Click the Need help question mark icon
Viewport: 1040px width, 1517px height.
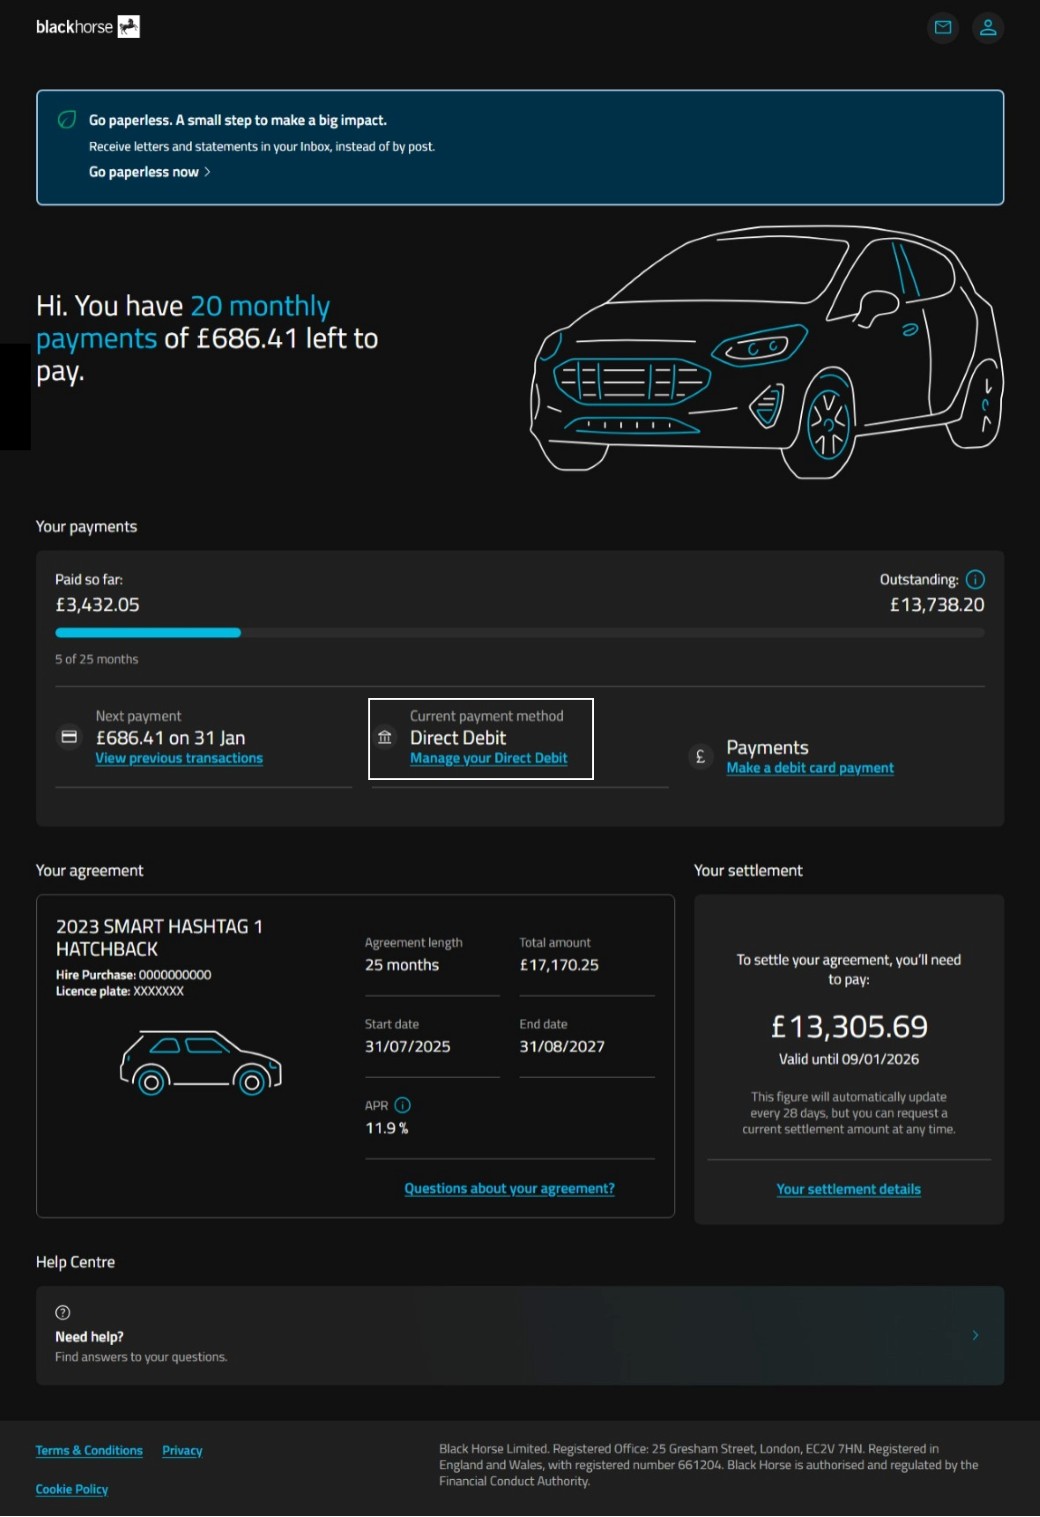tap(63, 1313)
